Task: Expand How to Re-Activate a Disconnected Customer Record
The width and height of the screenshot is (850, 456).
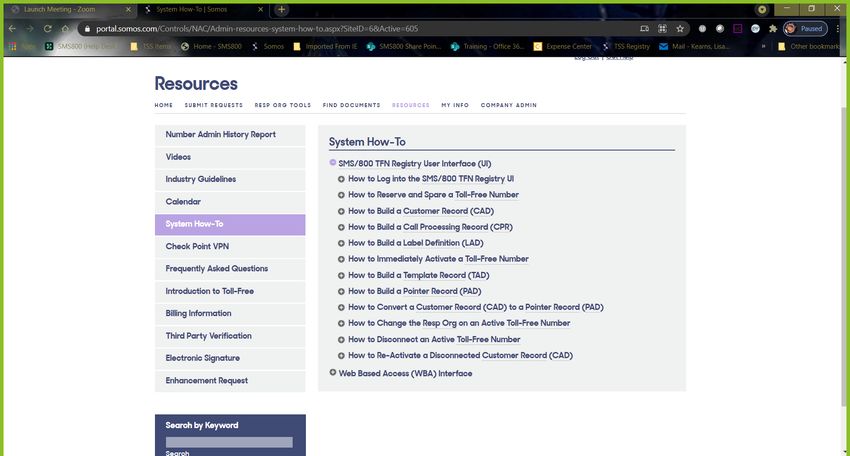Action: coord(341,356)
